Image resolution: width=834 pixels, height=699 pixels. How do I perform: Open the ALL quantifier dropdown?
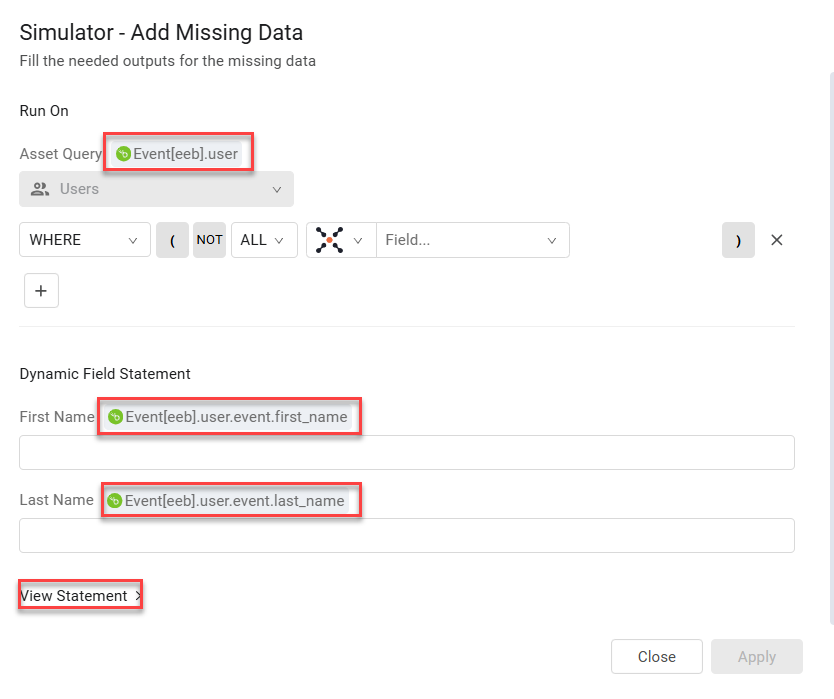(x=264, y=240)
